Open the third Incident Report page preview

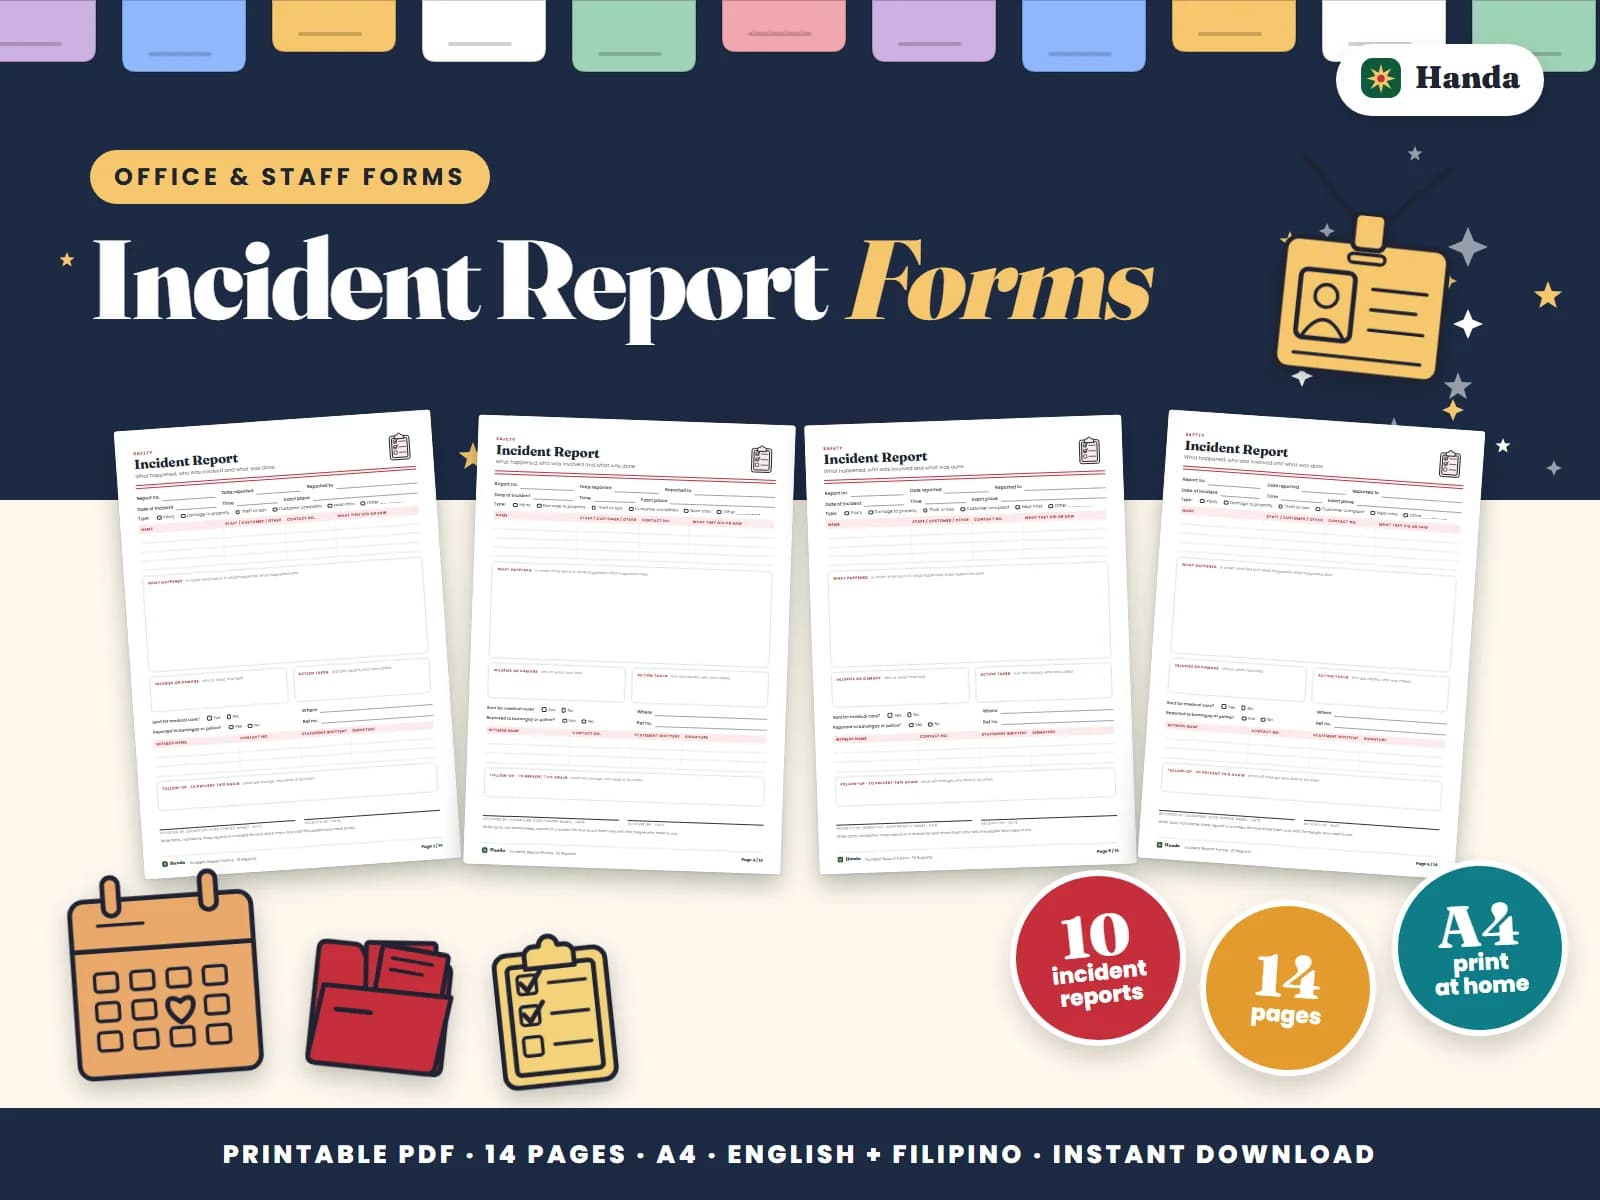[970, 644]
